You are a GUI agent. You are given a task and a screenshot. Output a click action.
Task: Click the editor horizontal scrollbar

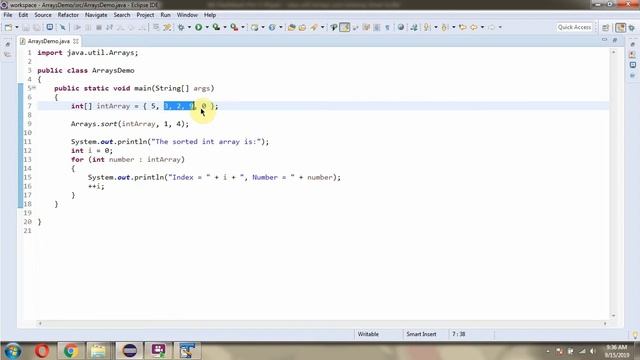coord(322,323)
